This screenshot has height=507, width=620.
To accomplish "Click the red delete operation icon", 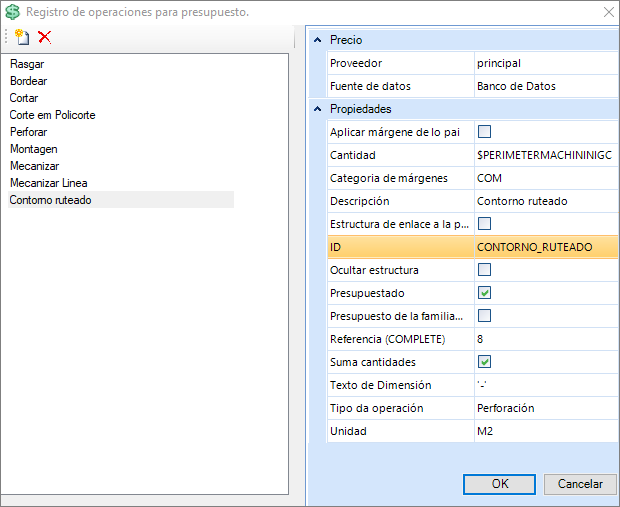I will pos(44,37).
